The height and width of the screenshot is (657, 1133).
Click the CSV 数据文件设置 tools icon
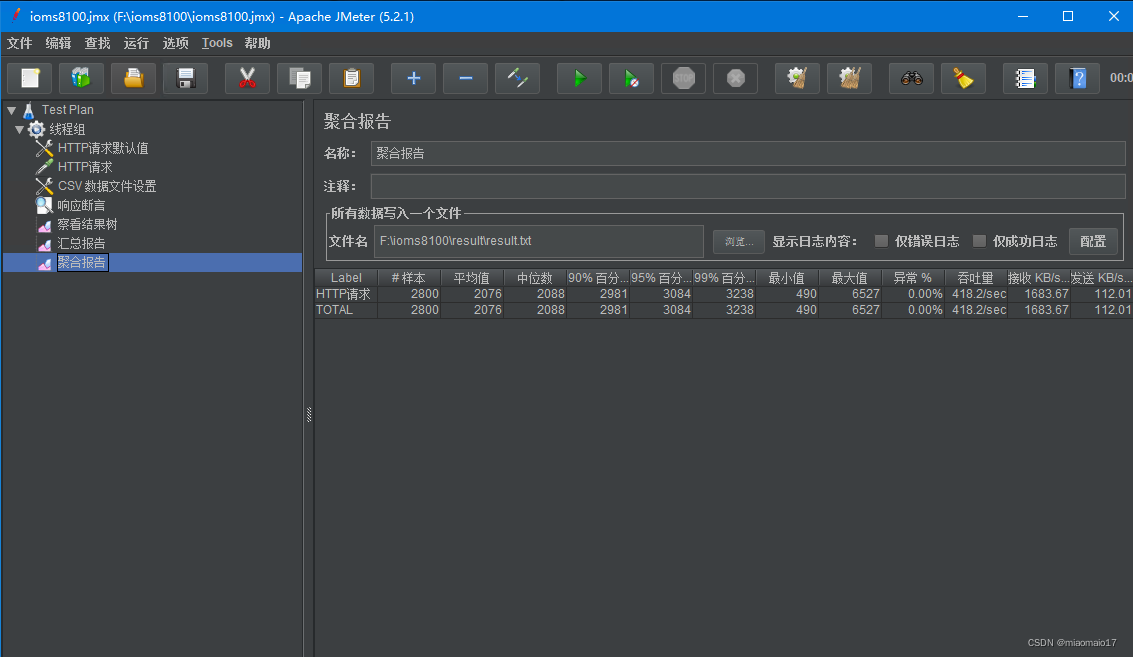tap(44, 186)
